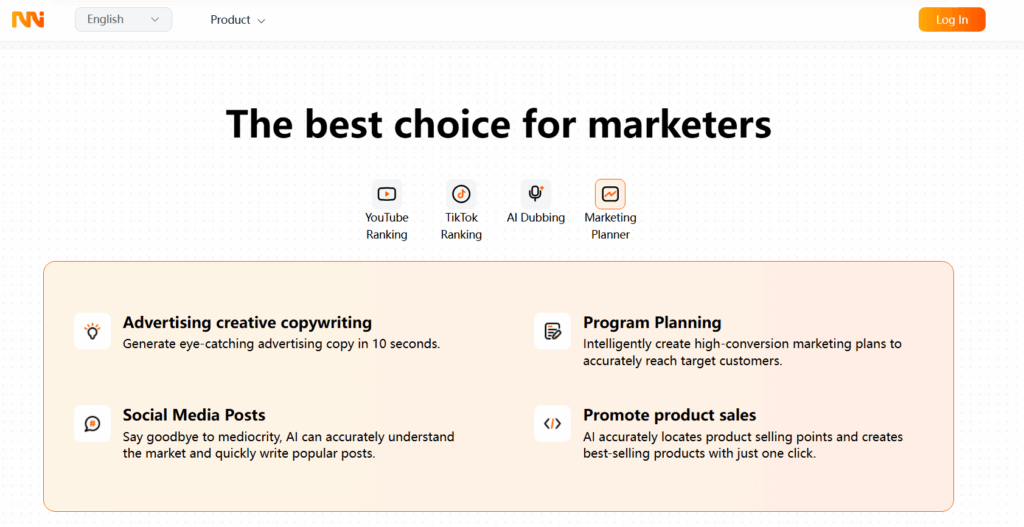Select the Marketing Planner chart icon
1024x527 pixels.
point(610,194)
